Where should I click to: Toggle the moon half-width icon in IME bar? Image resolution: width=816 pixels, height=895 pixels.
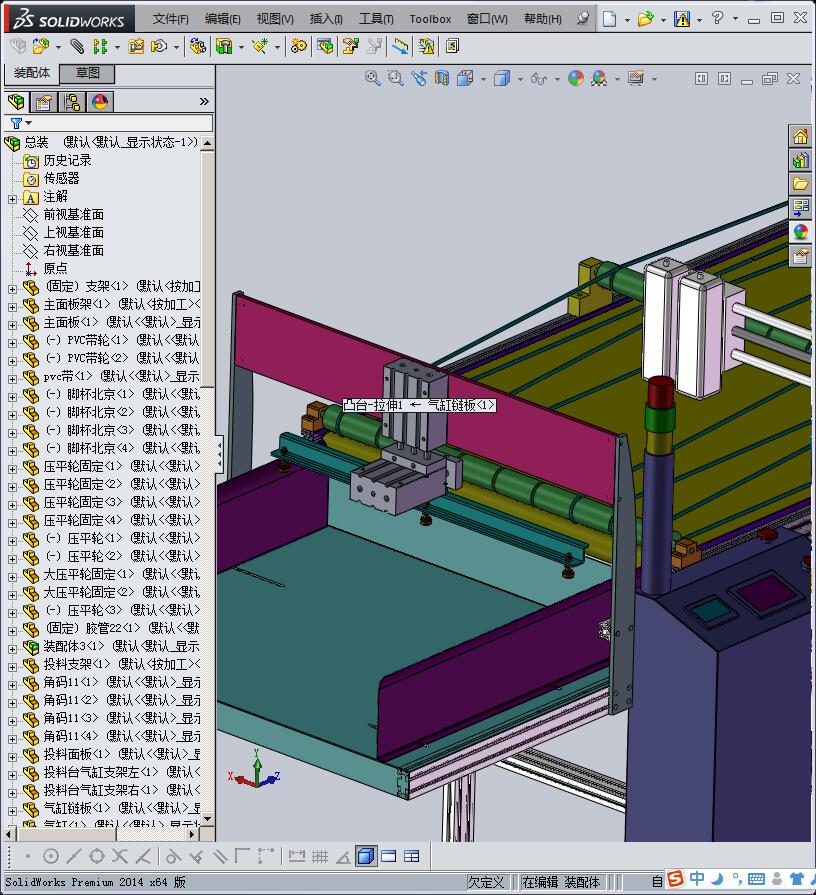718,878
